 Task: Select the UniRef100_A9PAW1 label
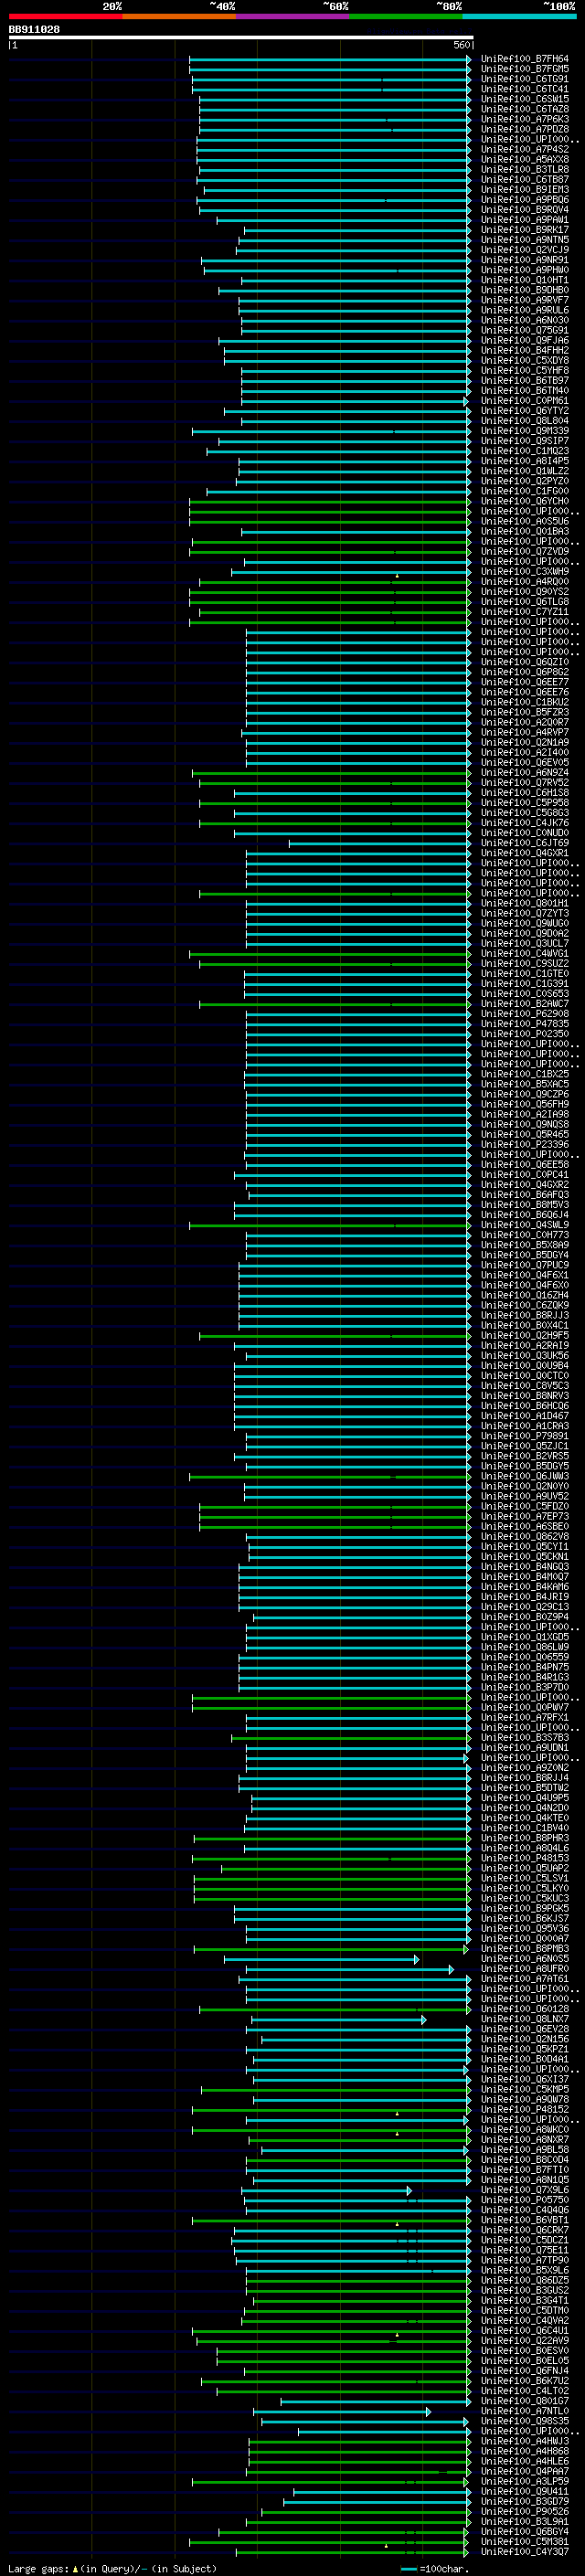524,220
